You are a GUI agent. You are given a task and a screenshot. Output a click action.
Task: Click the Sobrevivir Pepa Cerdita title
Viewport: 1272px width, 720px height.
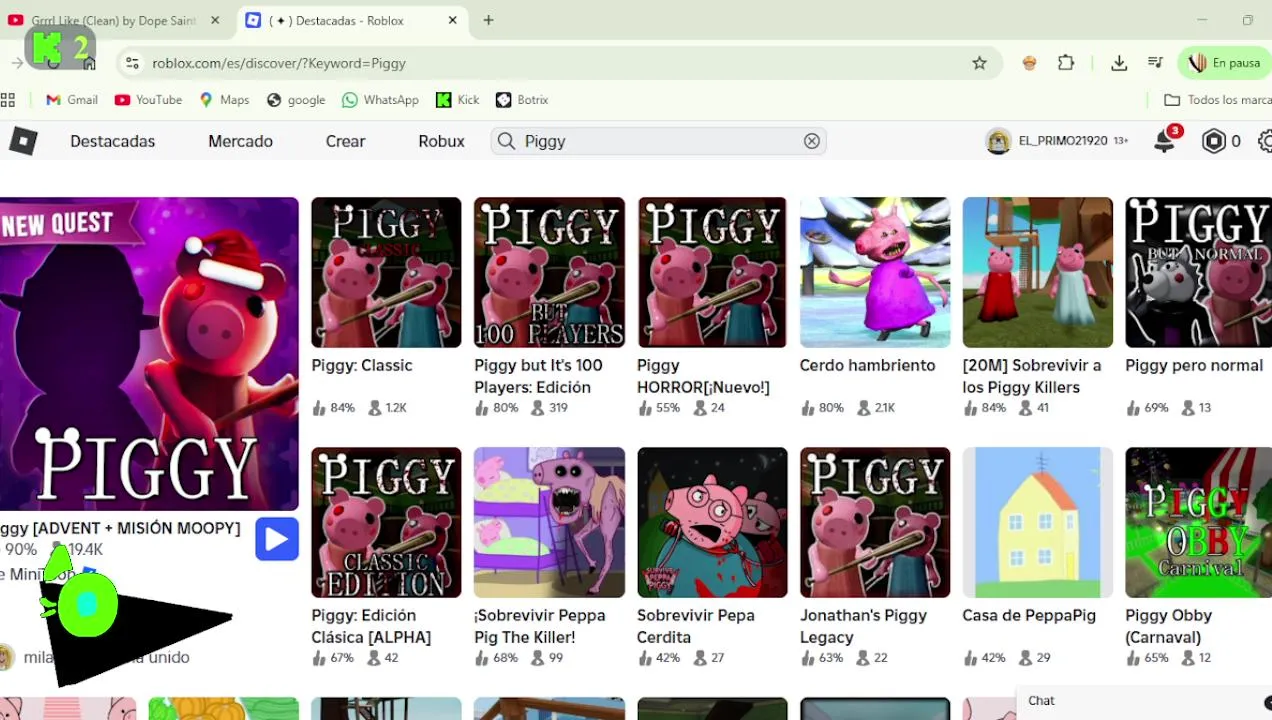[695, 626]
